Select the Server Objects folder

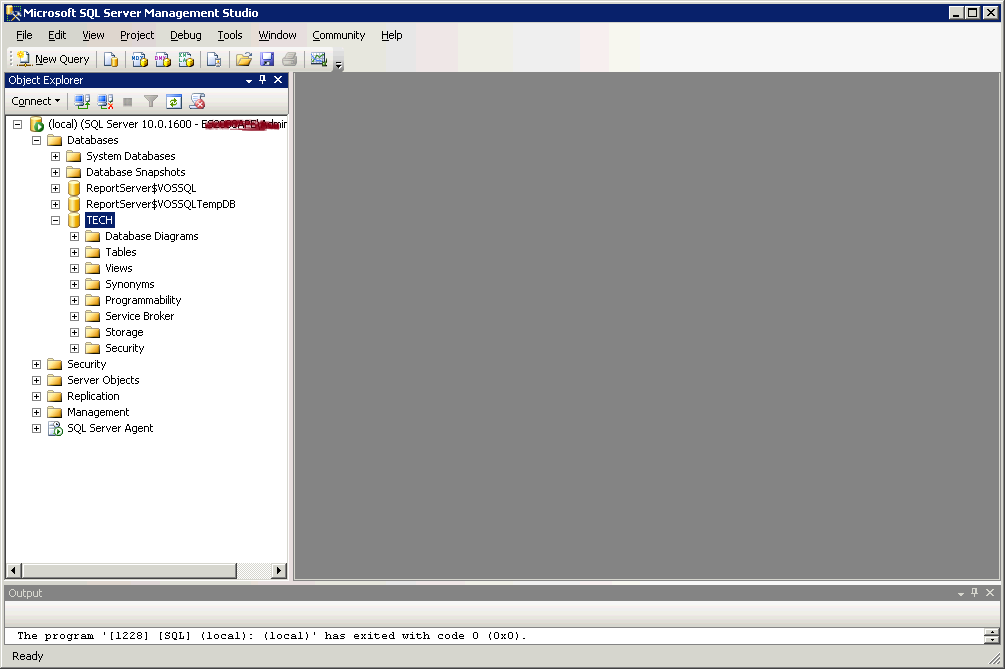point(103,381)
